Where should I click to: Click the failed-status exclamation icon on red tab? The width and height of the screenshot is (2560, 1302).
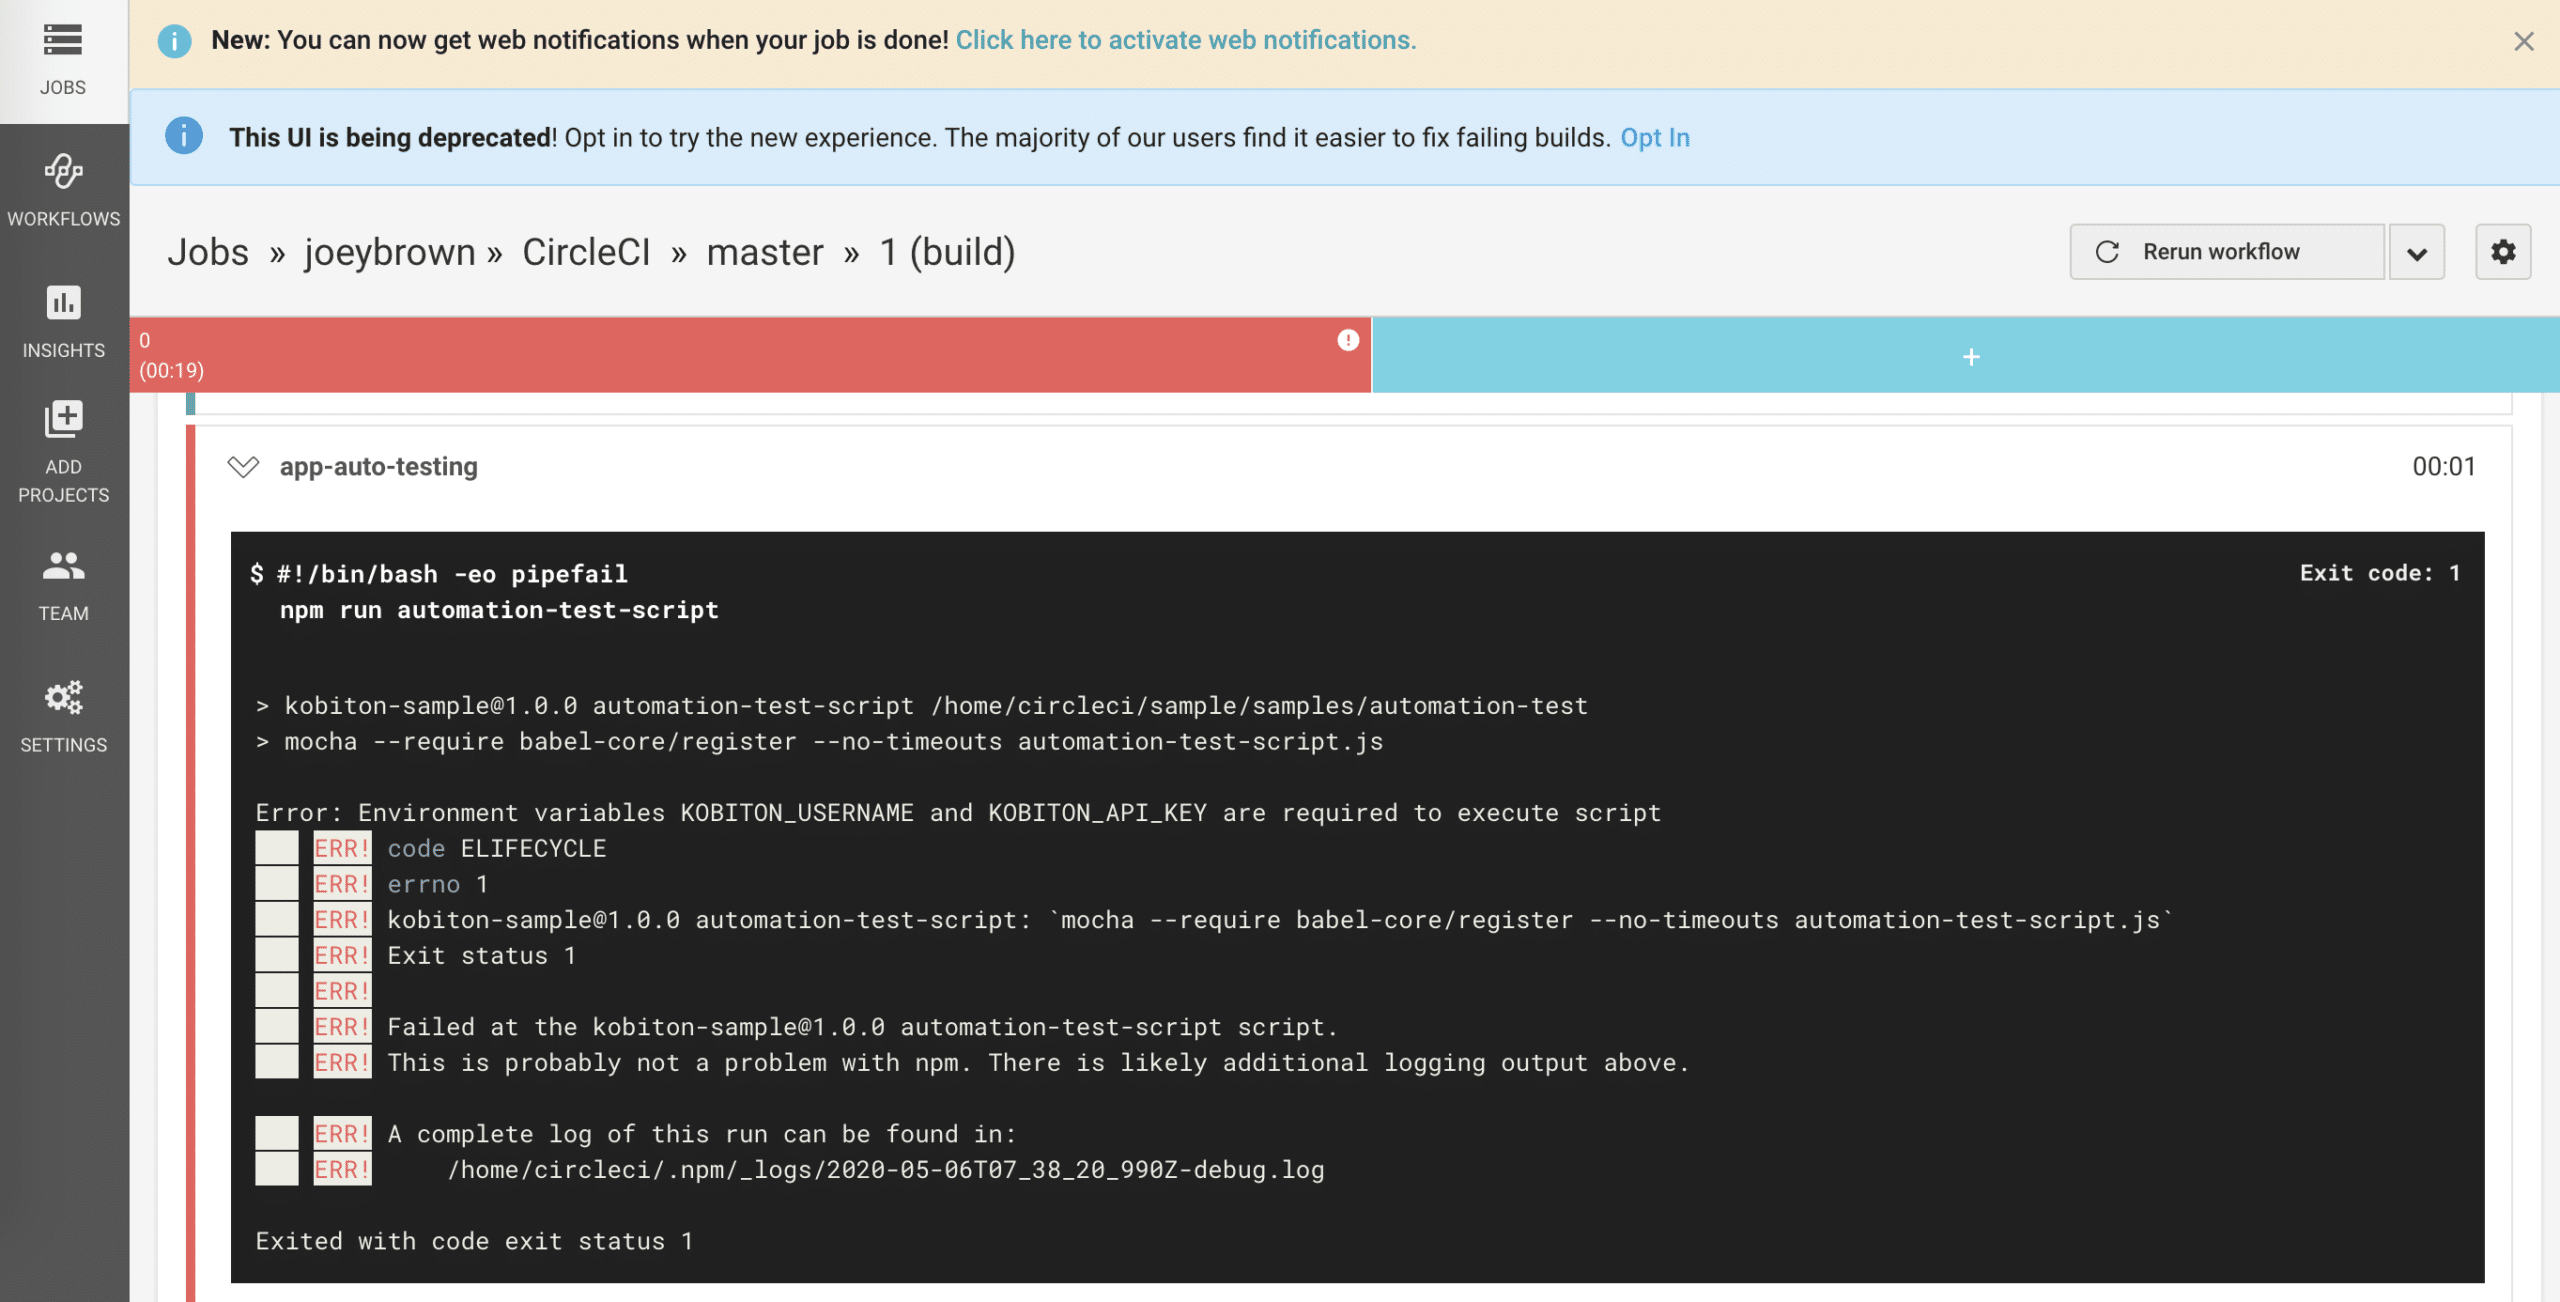1347,340
